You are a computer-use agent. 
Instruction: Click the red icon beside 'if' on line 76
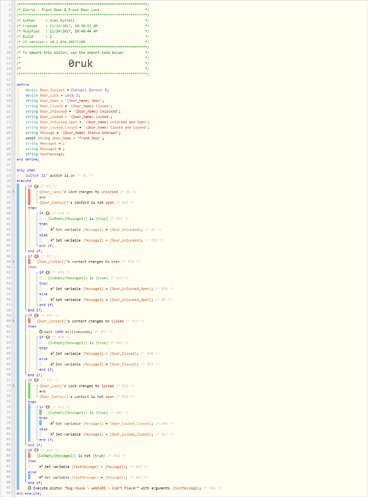48,408
